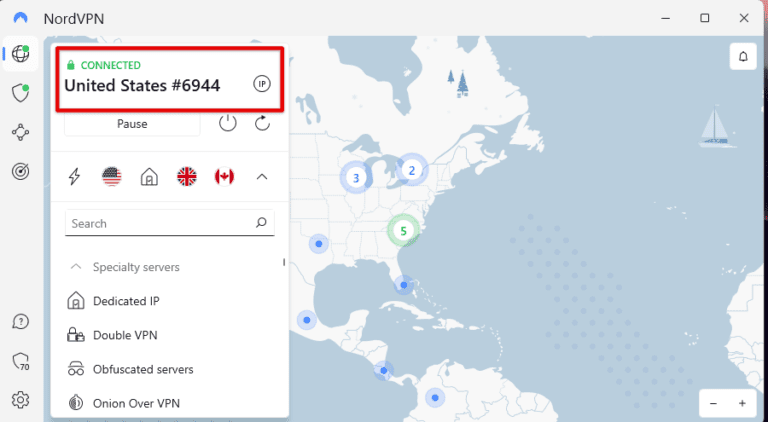Click the IP info icon
Screen dimensions: 768x422
(262, 84)
